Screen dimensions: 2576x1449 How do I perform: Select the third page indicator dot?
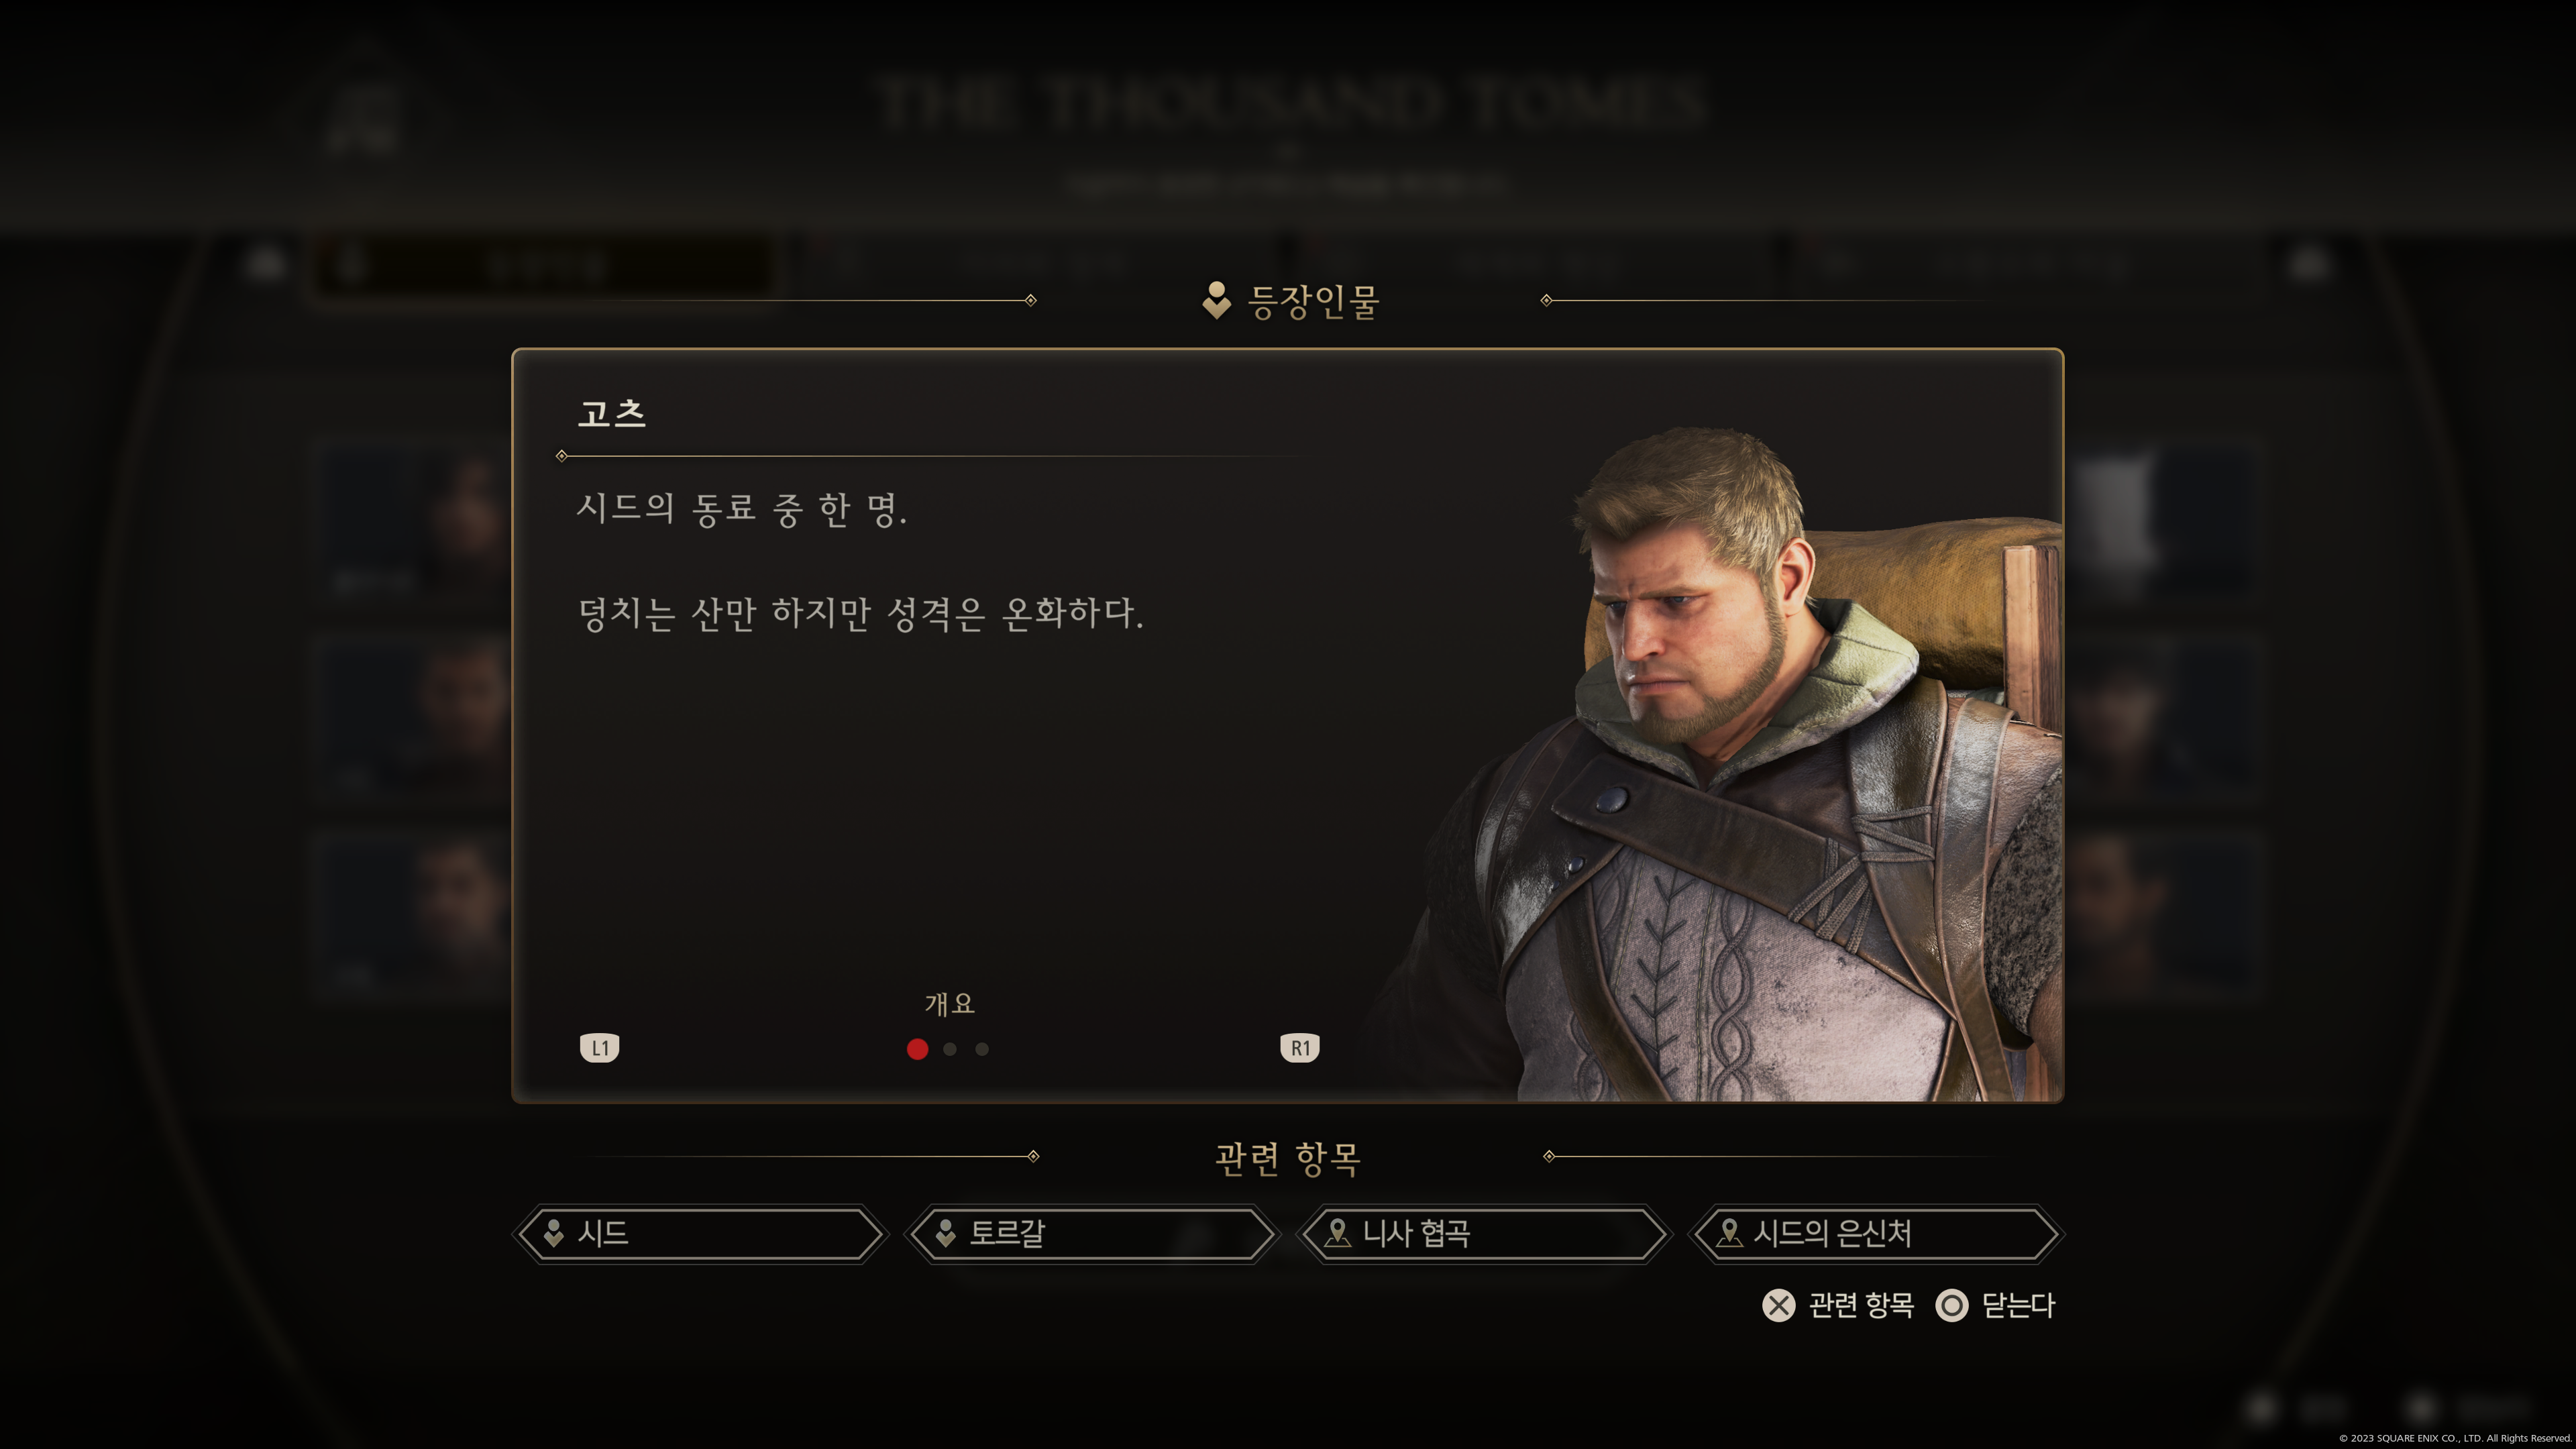(982, 1049)
